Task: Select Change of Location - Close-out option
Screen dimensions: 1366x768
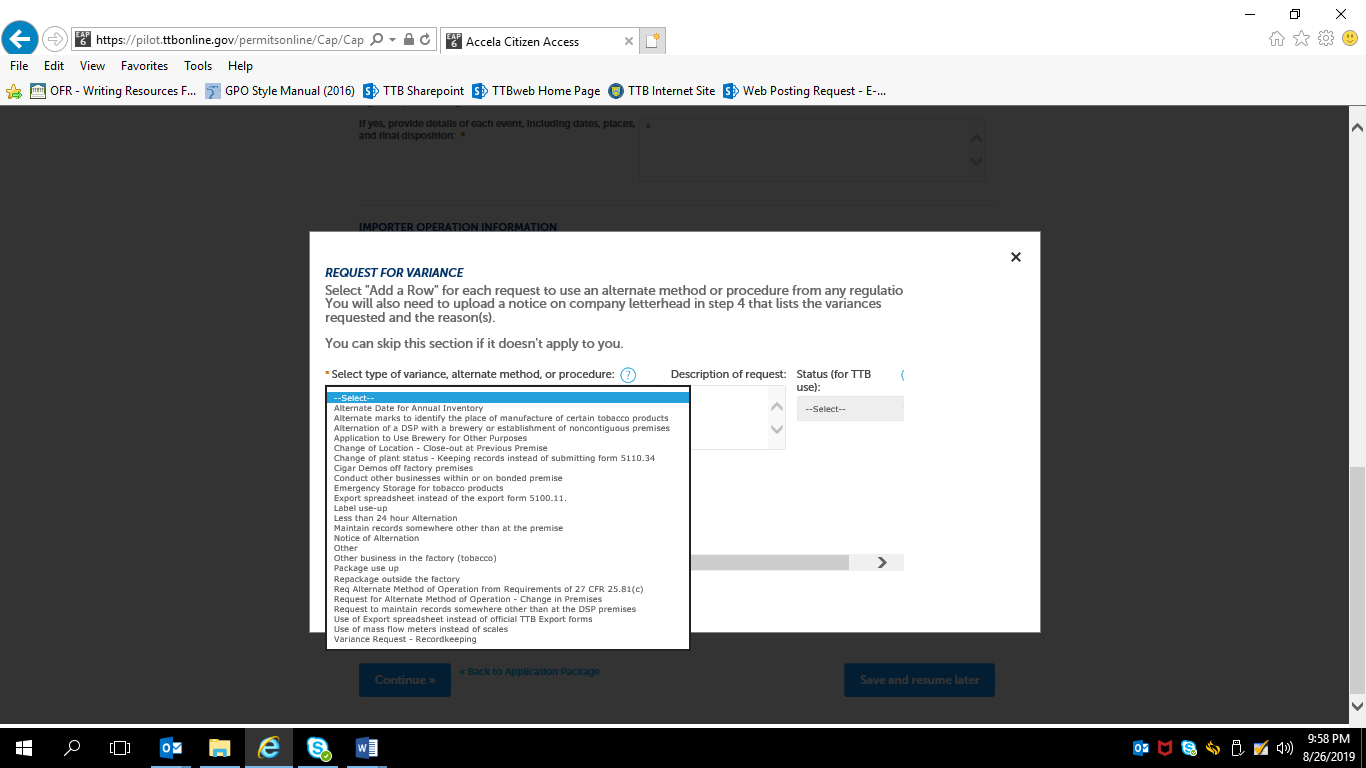Action: point(508,448)
